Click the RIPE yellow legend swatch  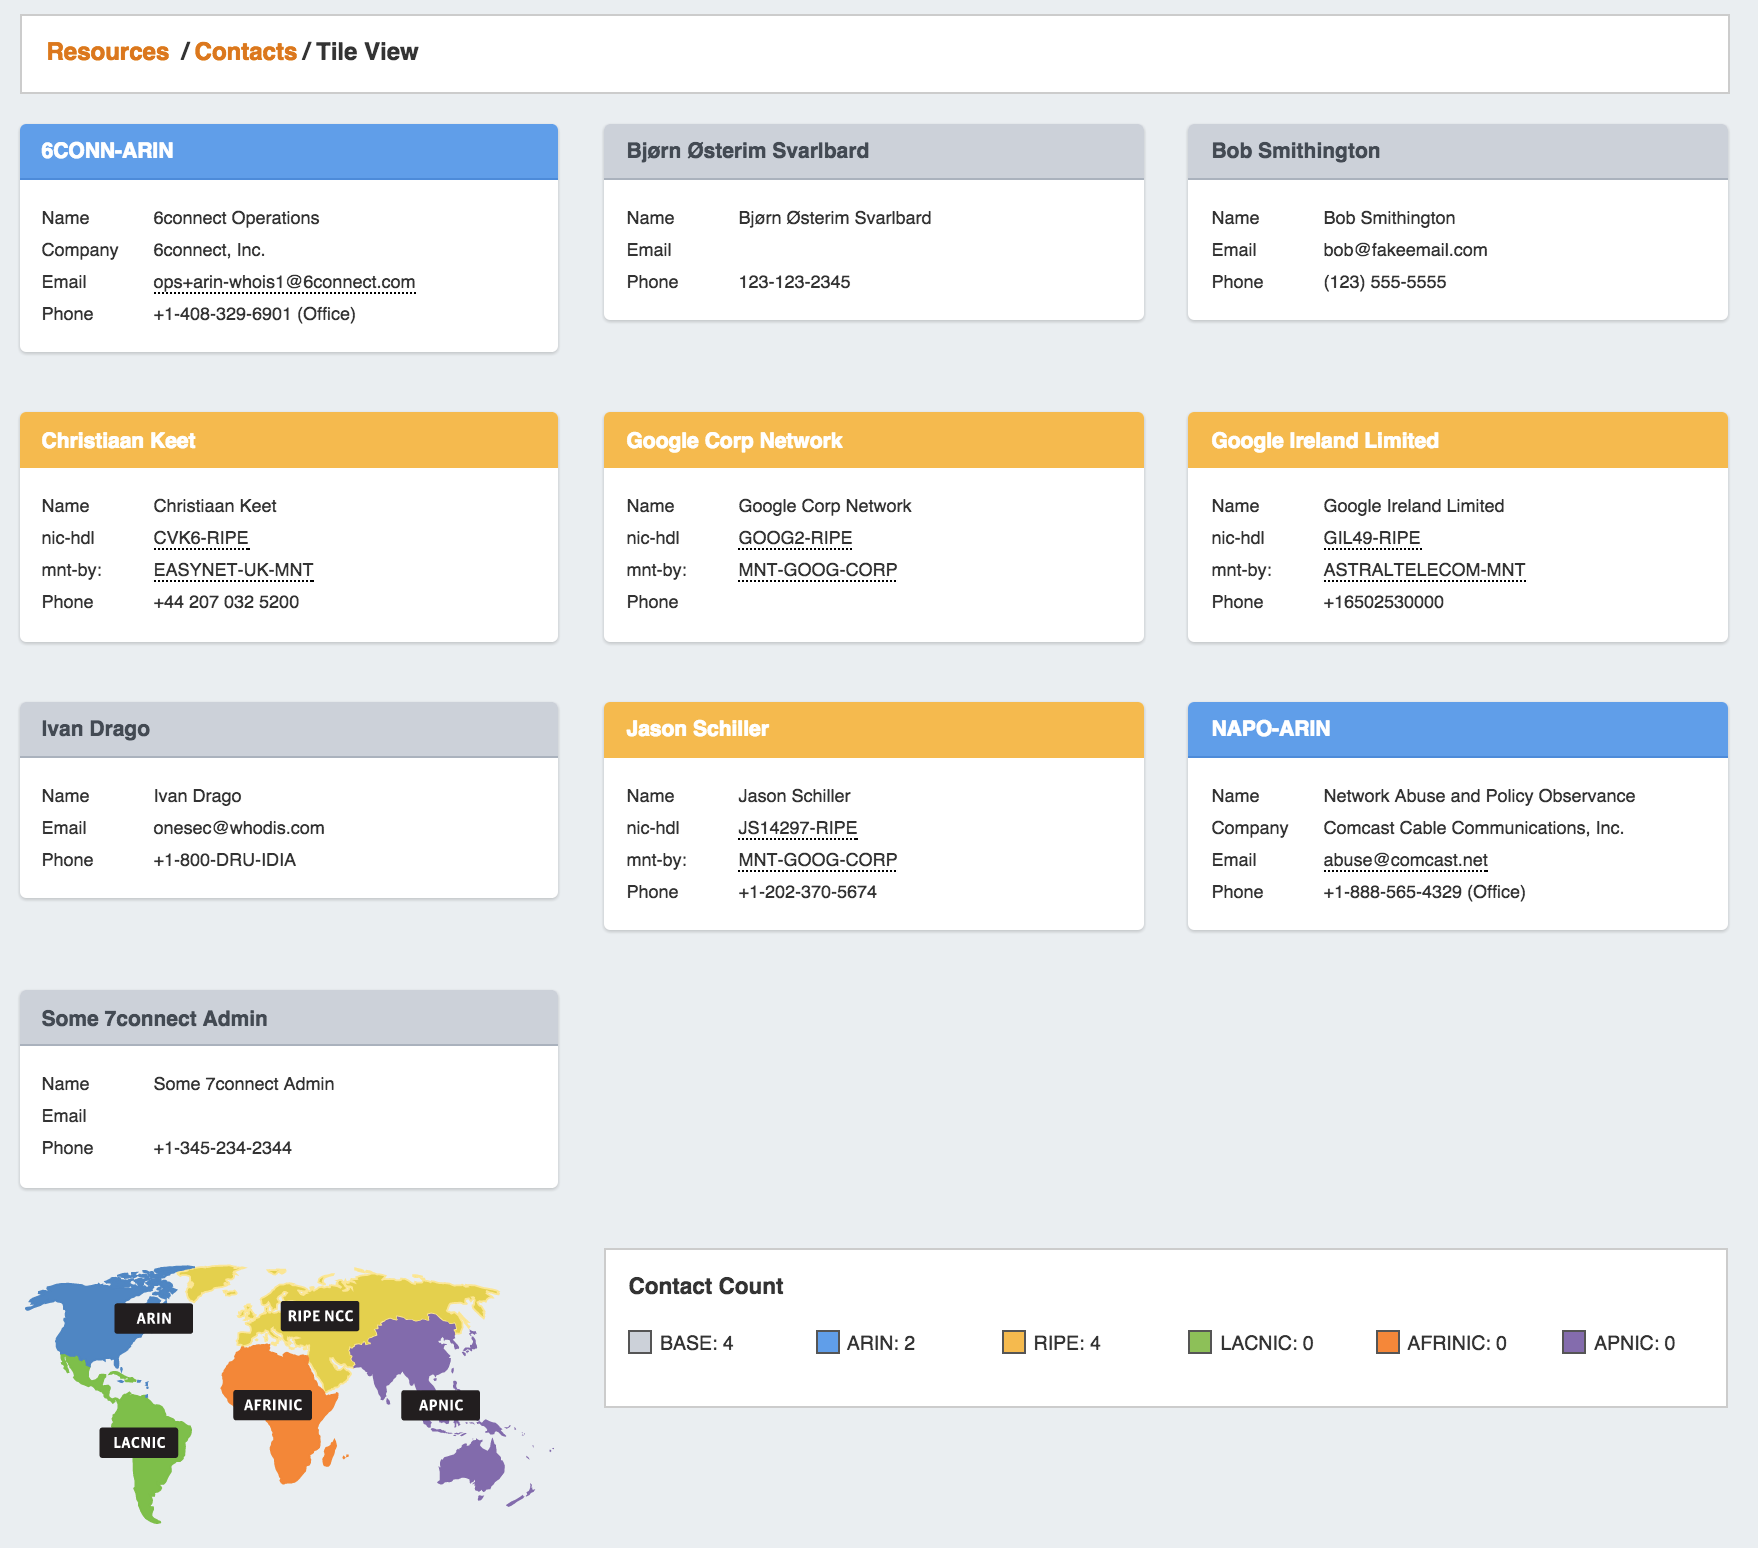point(1013,1342)
